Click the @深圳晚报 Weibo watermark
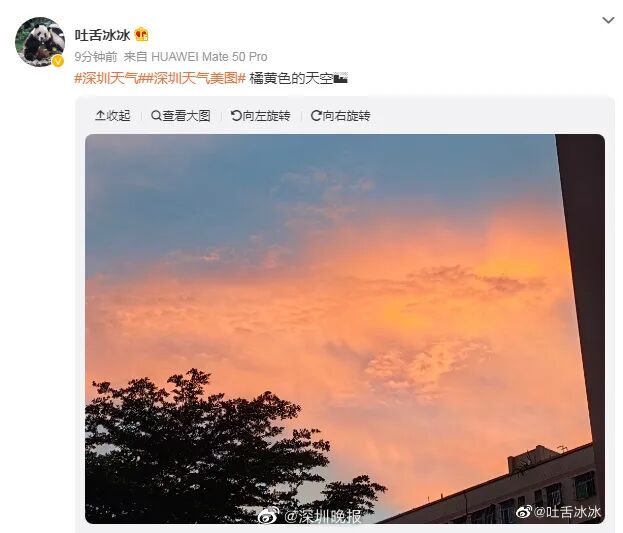Image resolution: width=623 pixels, height=533 pixels. [x=310, y=516]
